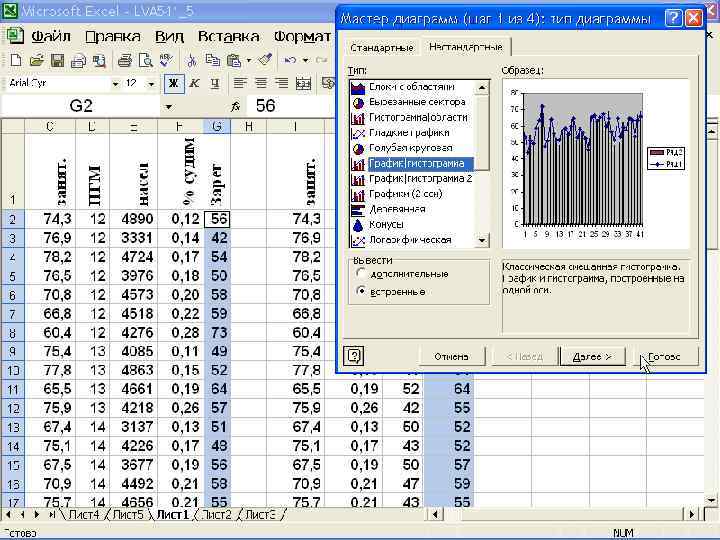Screen dimensions: 720x540
Task: Click the 'Отмена' button
Action: coord(451,356)
